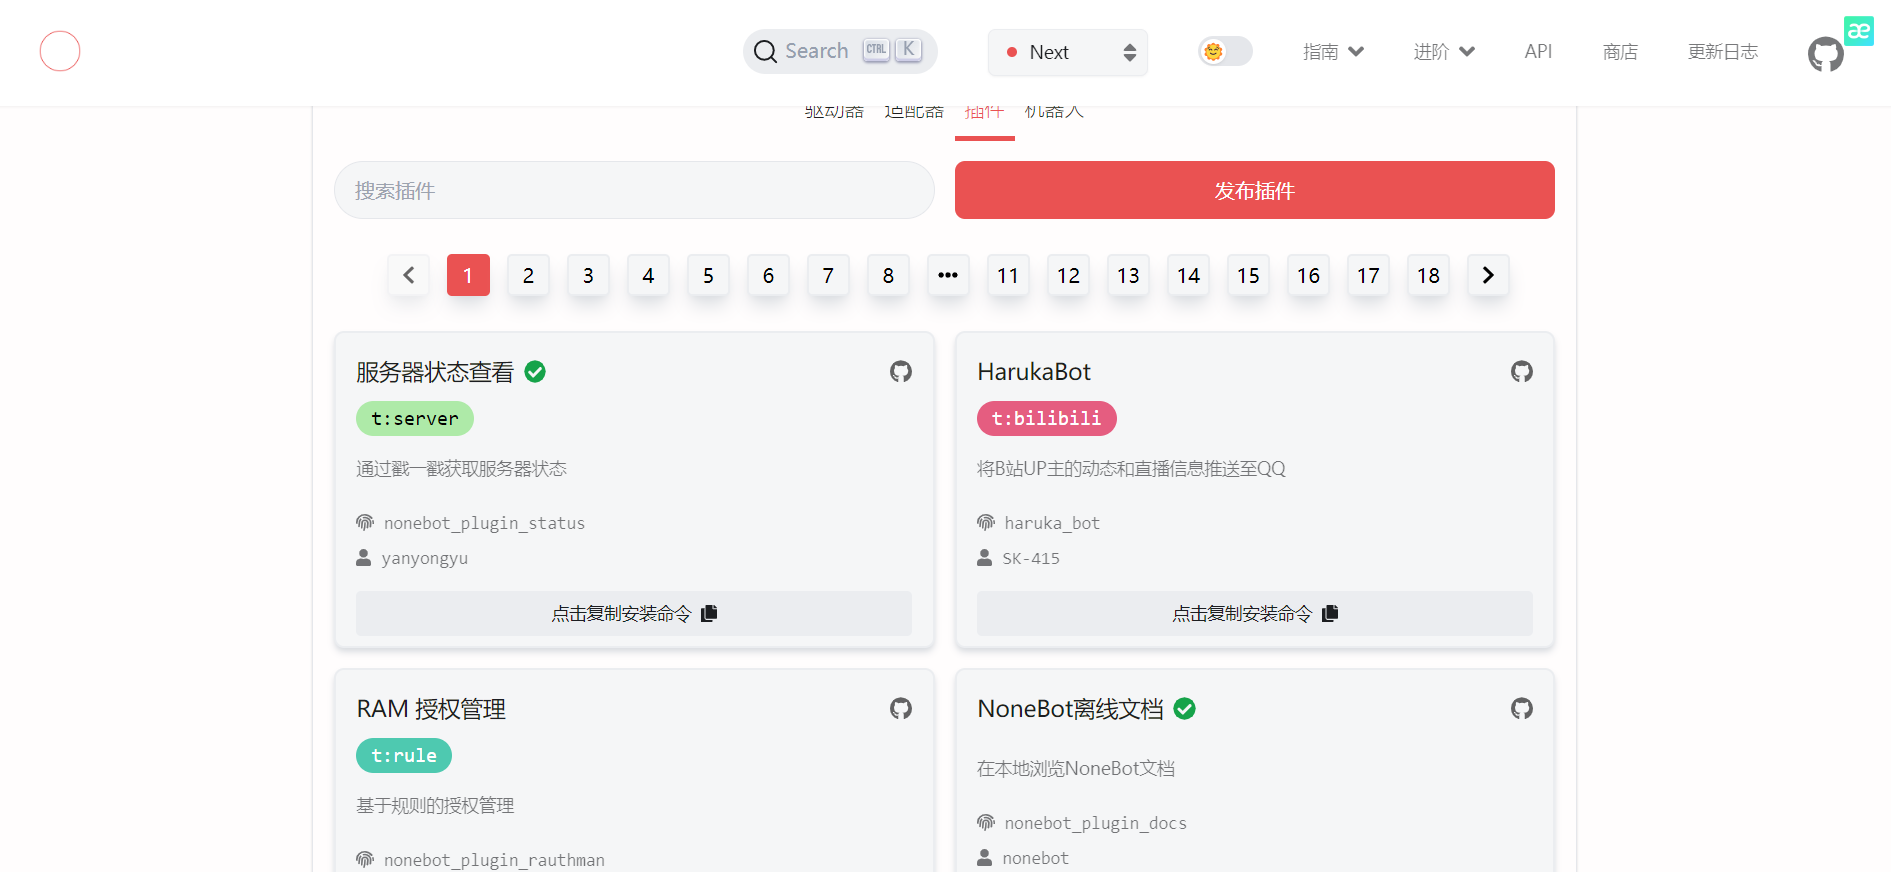Select pagination page 15
Screen dimensions: 1891x872
coord(1248,275)
